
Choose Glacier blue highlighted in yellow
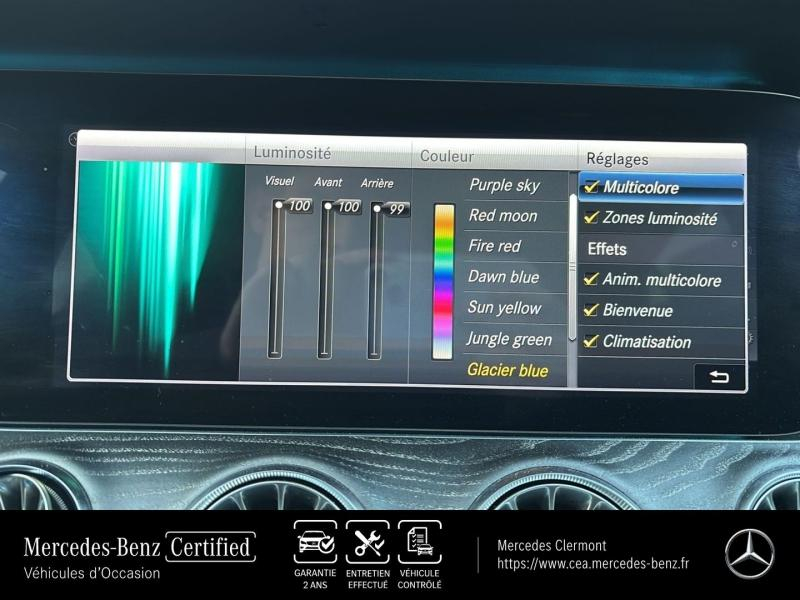(507, 370)
